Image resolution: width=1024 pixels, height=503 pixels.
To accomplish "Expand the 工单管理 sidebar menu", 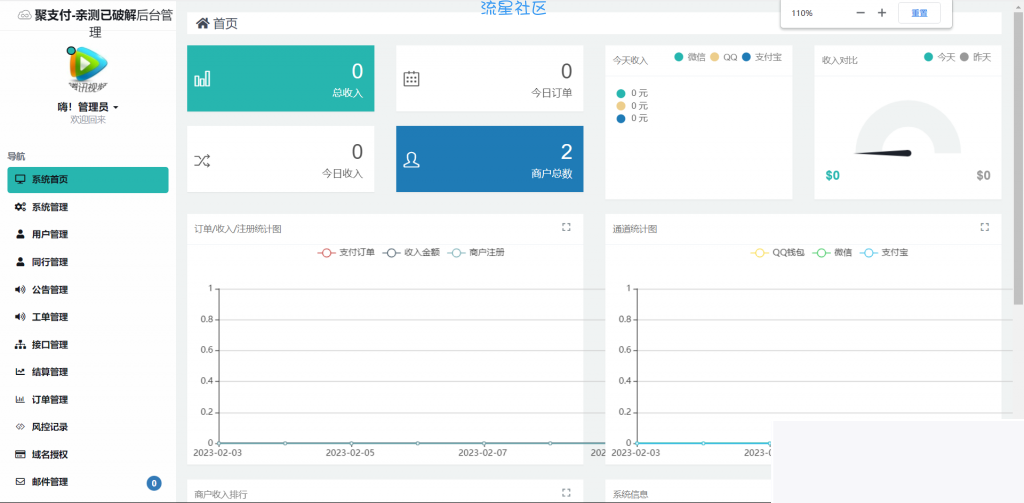I will (50, 317).
